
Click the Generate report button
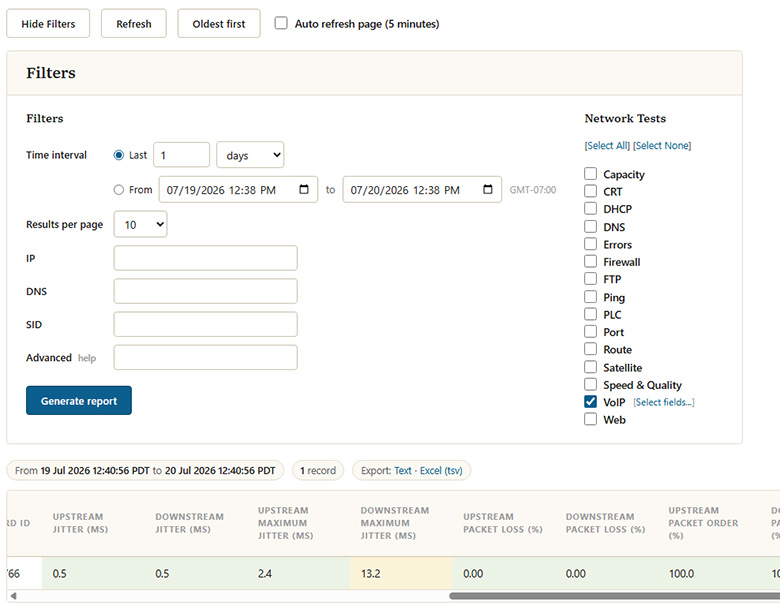click(x=79, y=401)
